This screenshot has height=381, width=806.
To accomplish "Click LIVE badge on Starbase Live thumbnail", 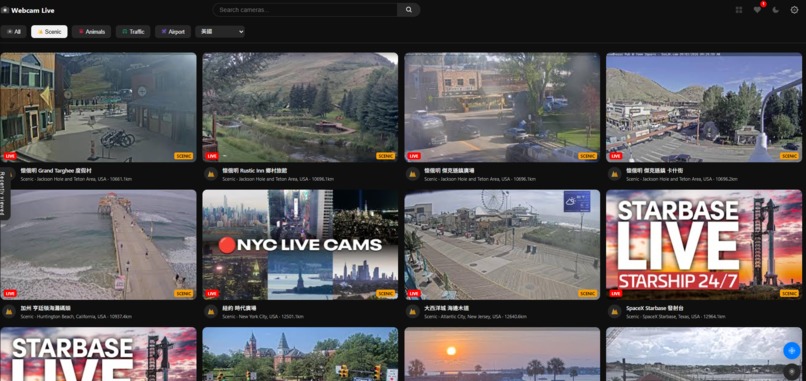I will tap(616, 294).
